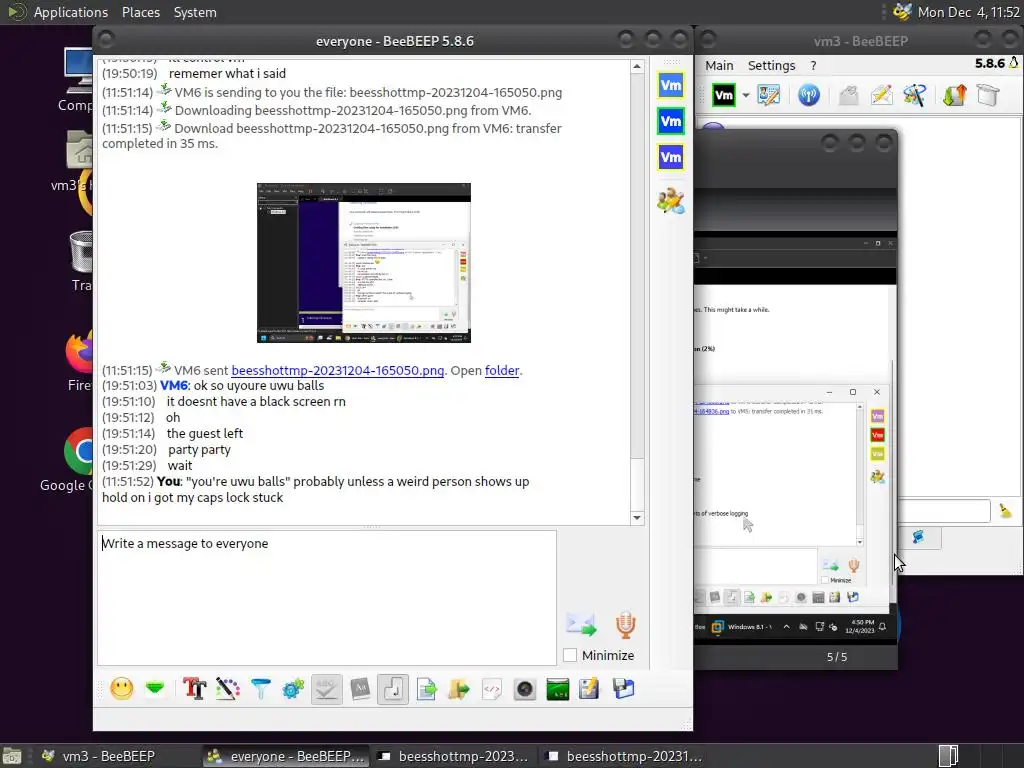Open the Applications menu
Screen dimensions: 1024x768
click(x=71, y=12)
